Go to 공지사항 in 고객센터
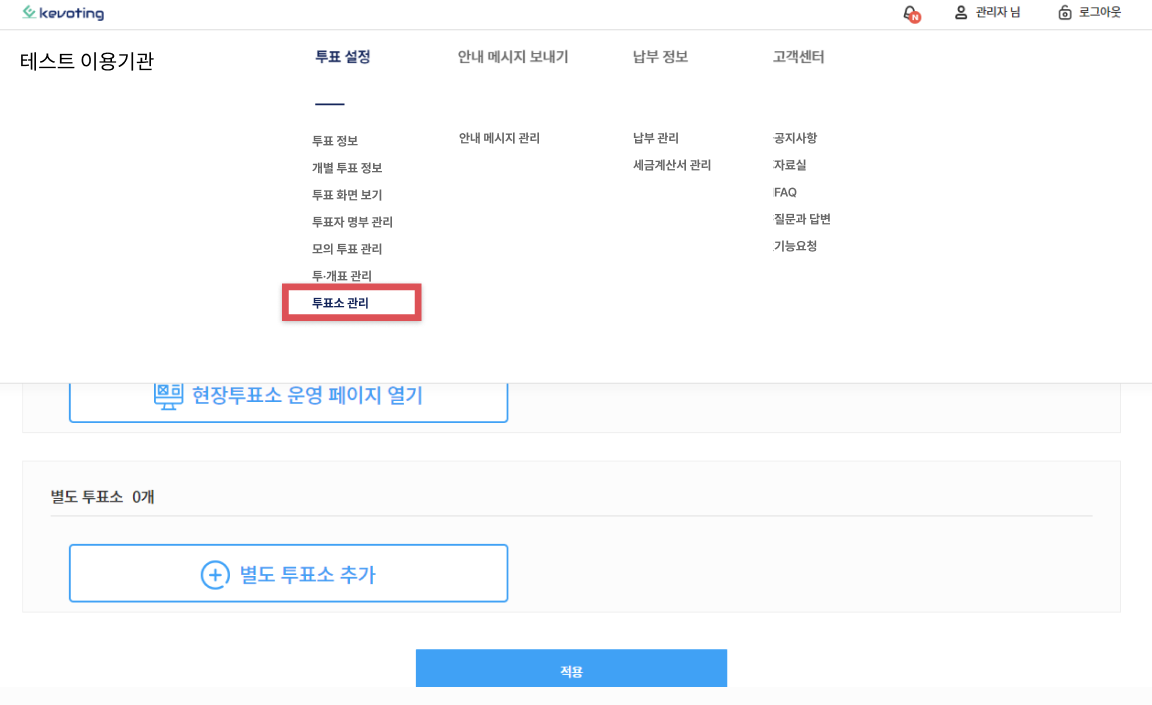 tap(795, 138)
